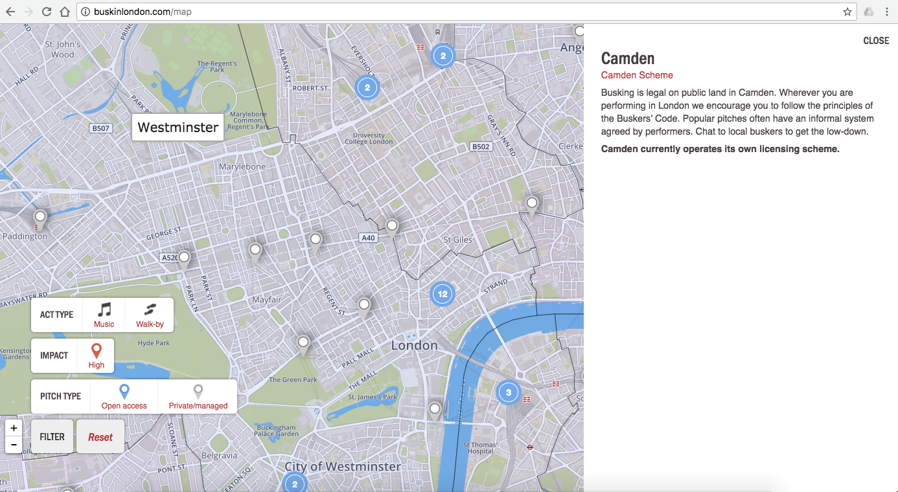This screenshot has height=492, width=898.
Task: Click the address bar showing buskinlondon.com/map
Action: point(450,12)
